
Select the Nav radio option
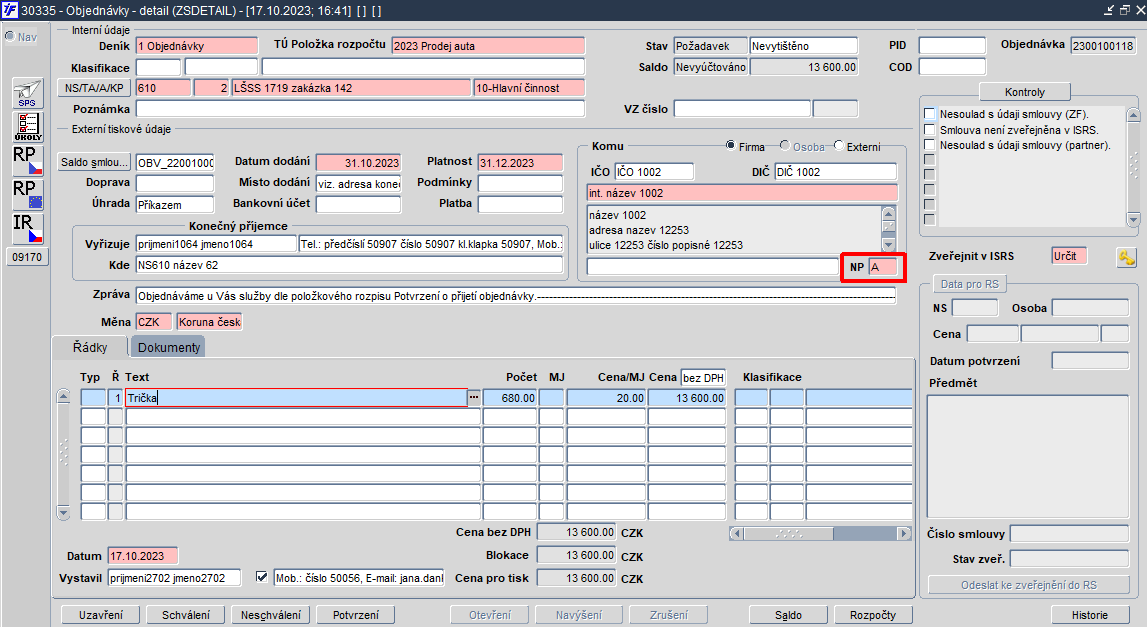point(10,36)
